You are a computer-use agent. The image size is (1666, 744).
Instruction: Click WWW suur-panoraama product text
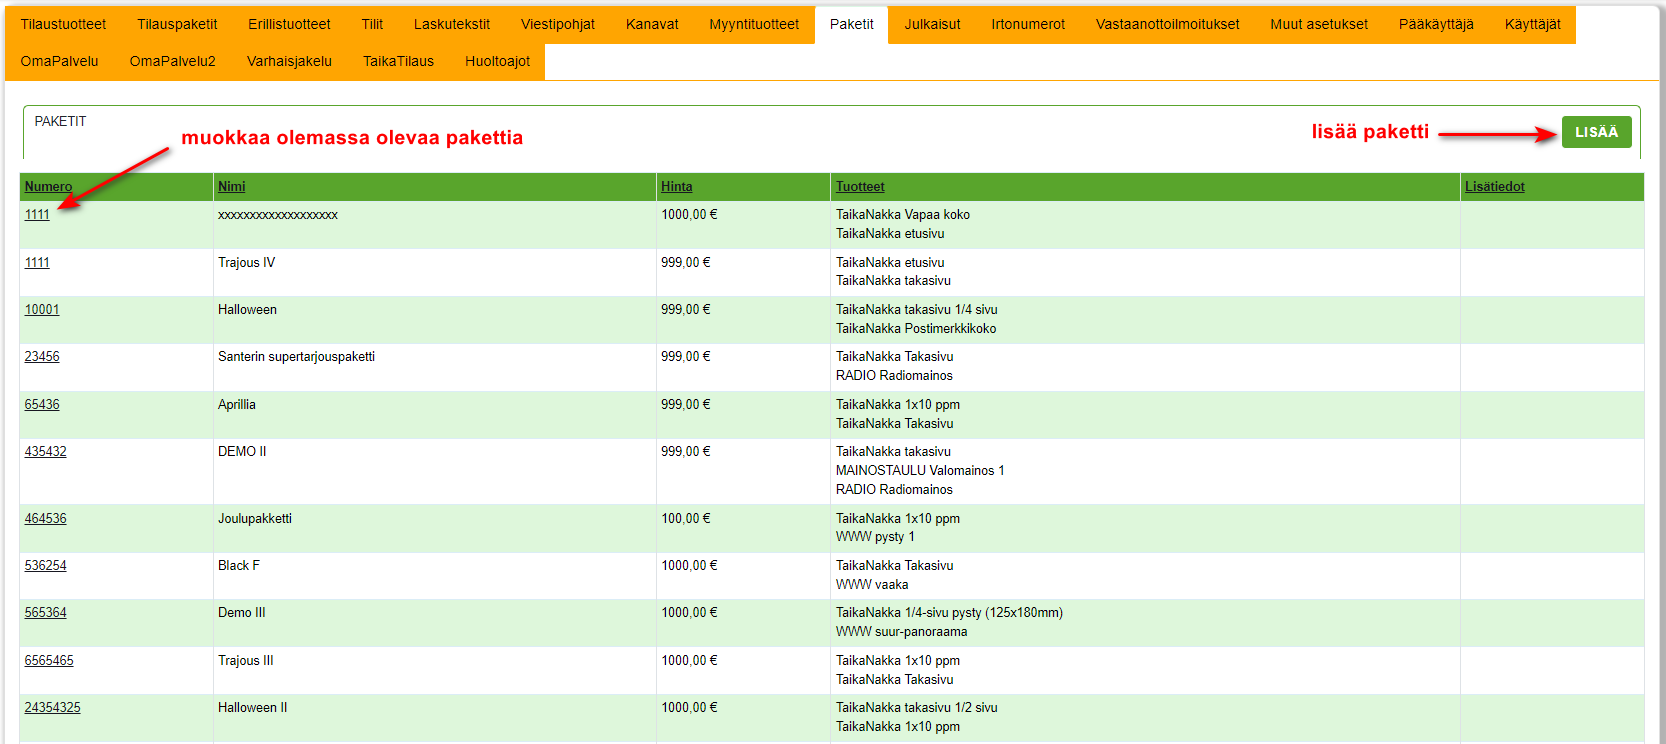point(902,632)
